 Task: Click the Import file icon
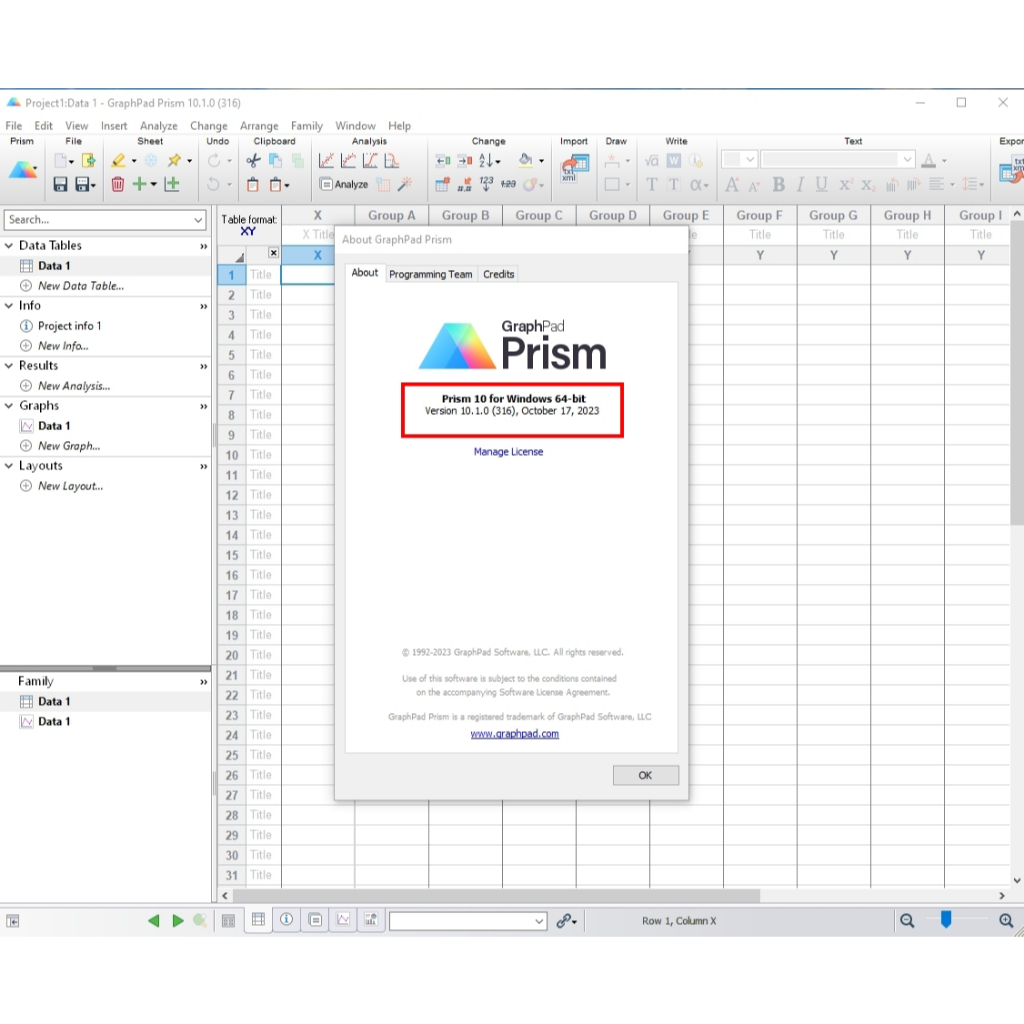(573, 172)
